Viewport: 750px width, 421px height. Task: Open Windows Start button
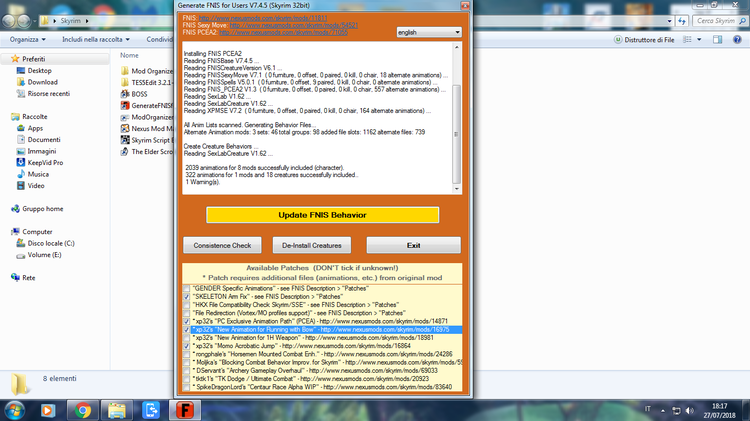click(x=14, y=410)
